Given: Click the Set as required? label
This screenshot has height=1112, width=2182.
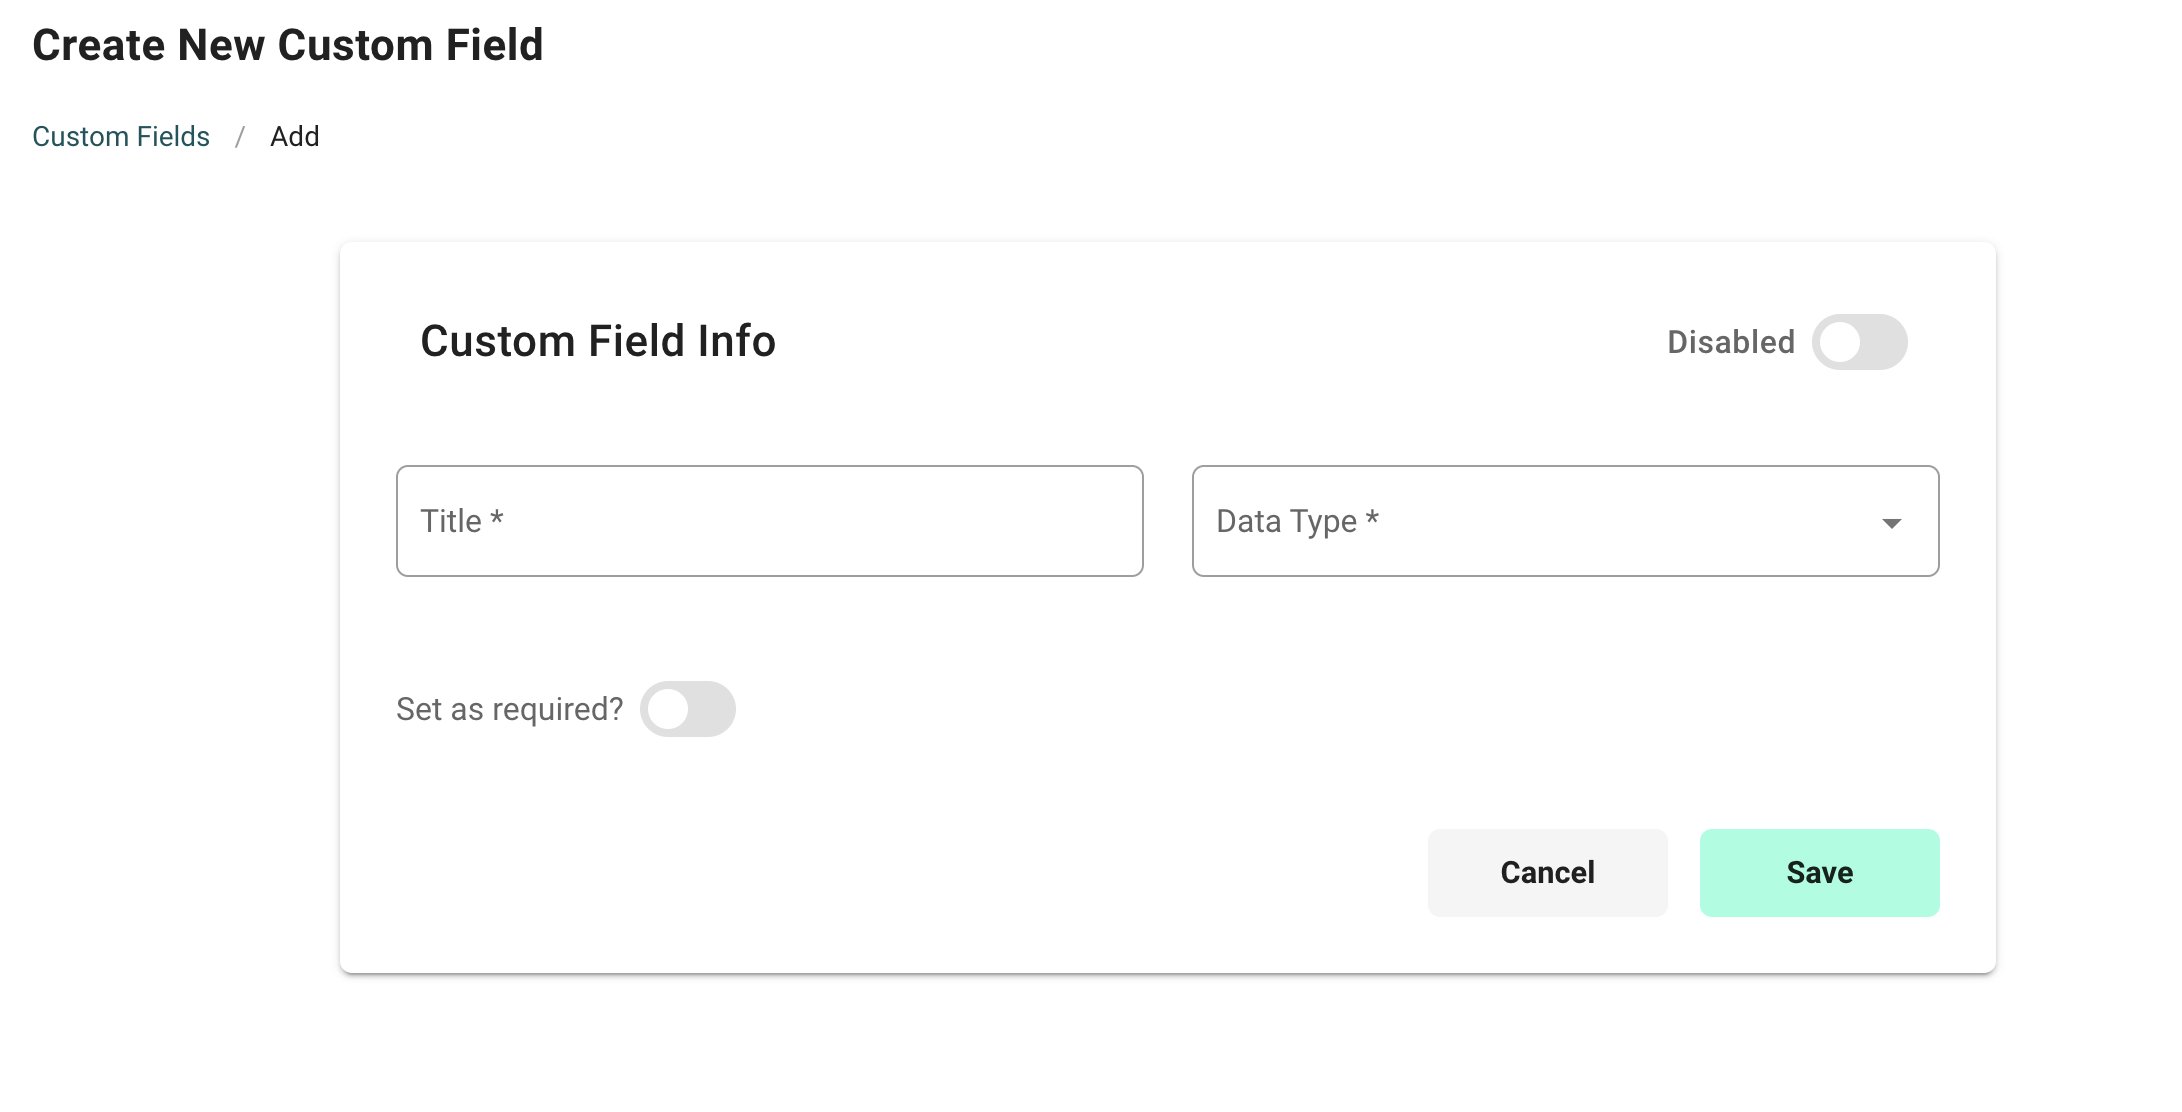Looking at the screenshot, I should [x=510, y=709].
